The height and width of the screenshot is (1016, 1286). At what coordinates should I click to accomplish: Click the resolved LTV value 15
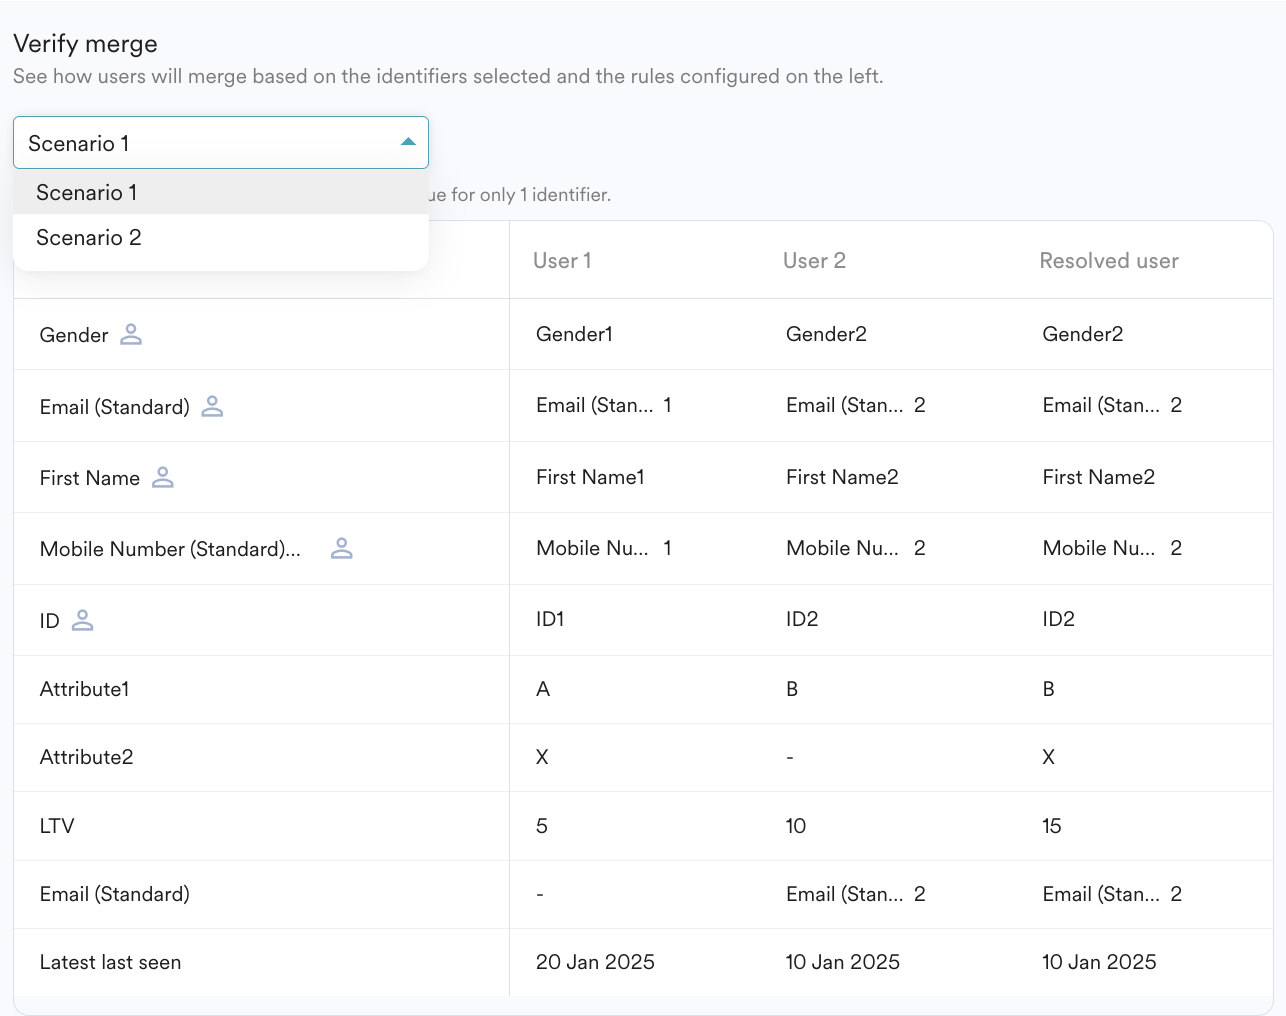pos(1051,826)
